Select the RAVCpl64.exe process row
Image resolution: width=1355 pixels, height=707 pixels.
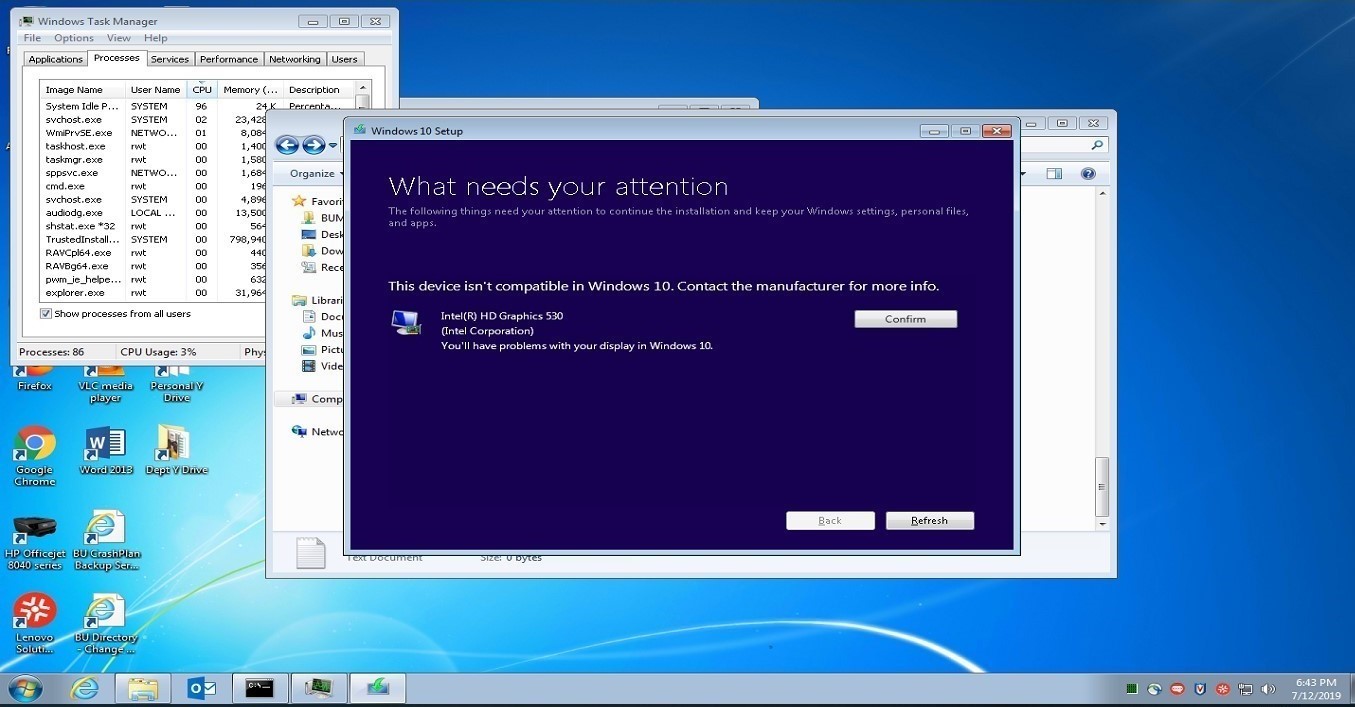coord(198,253)
